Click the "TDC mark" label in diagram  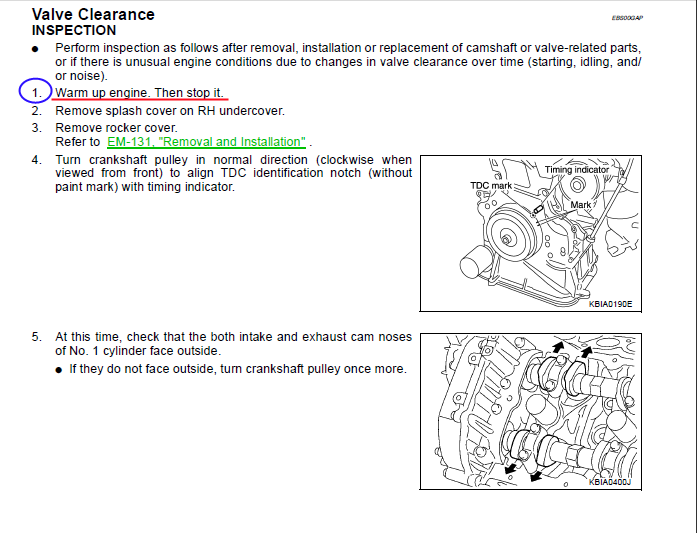[x=491, y=185]
